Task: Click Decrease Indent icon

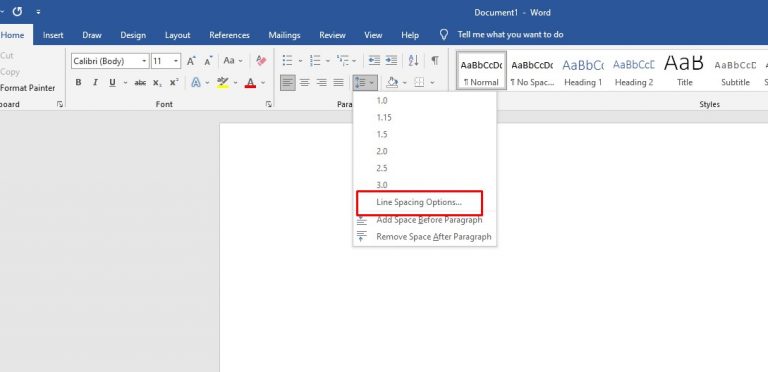Action: pyautogui.click(x=374, y=61)
